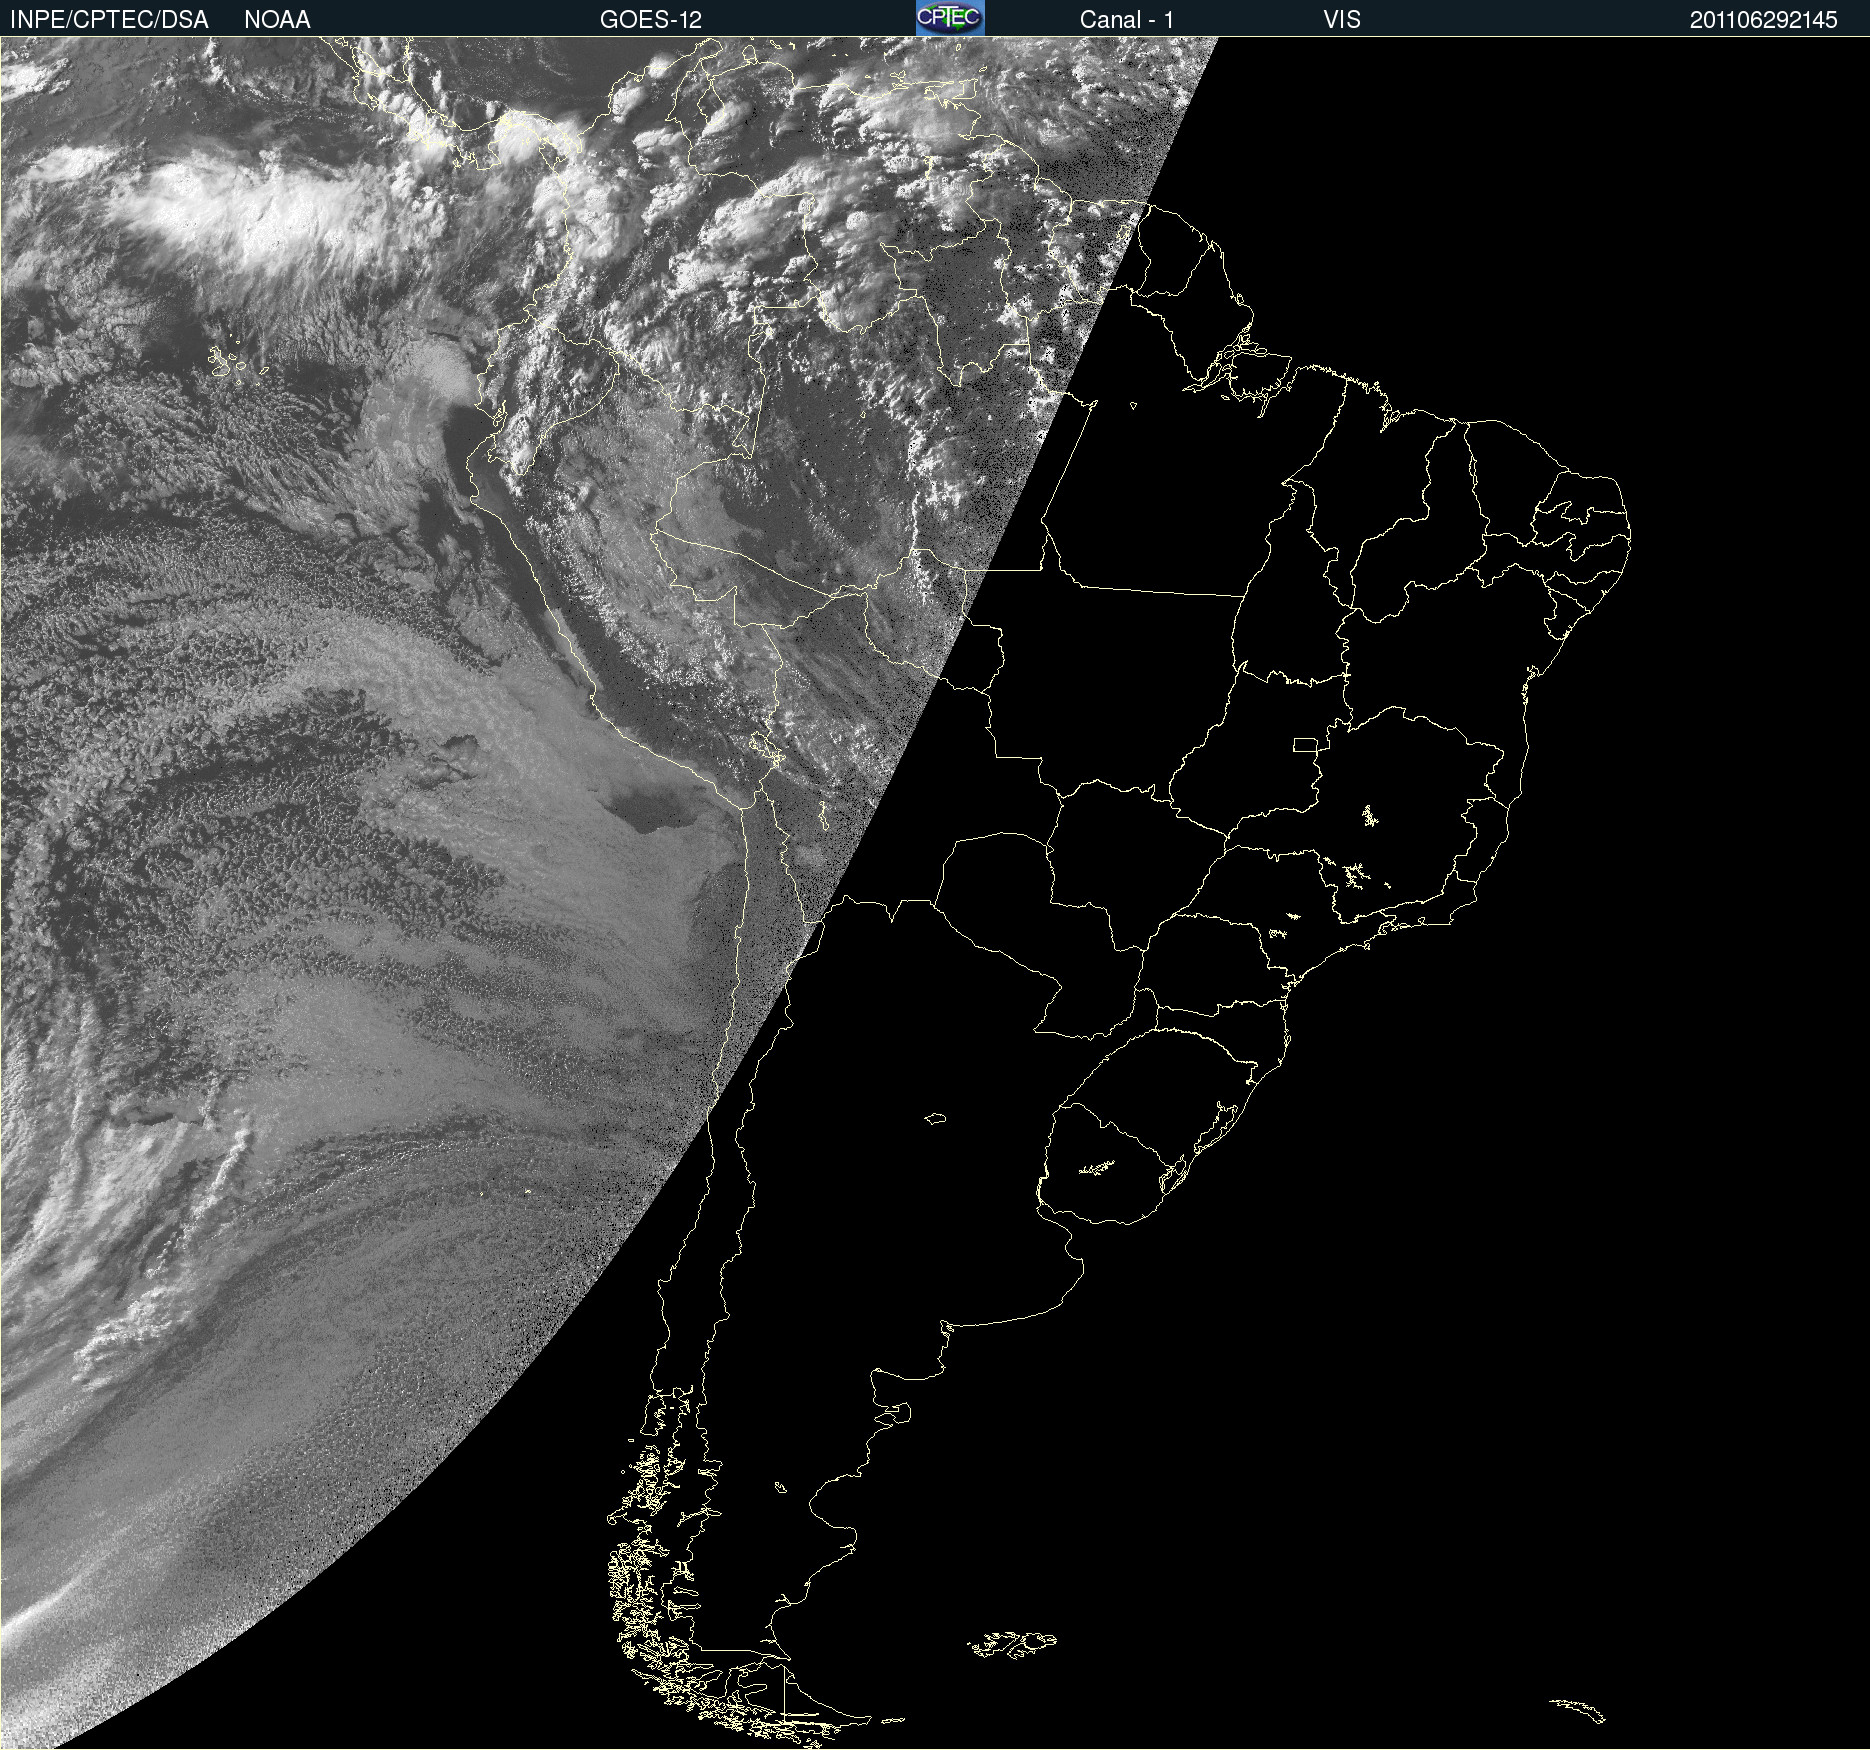Select the 201106292145 timestamp text
Viewport: 1870px width, 1750px height.
pos(1764,20)
